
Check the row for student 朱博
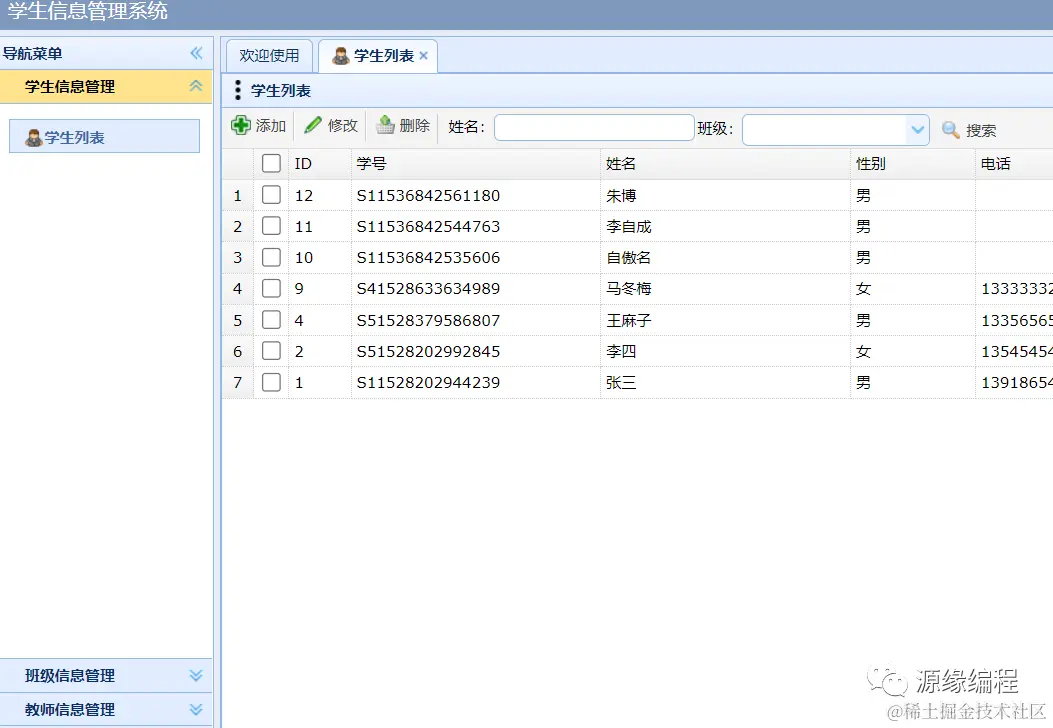(271, 195)
